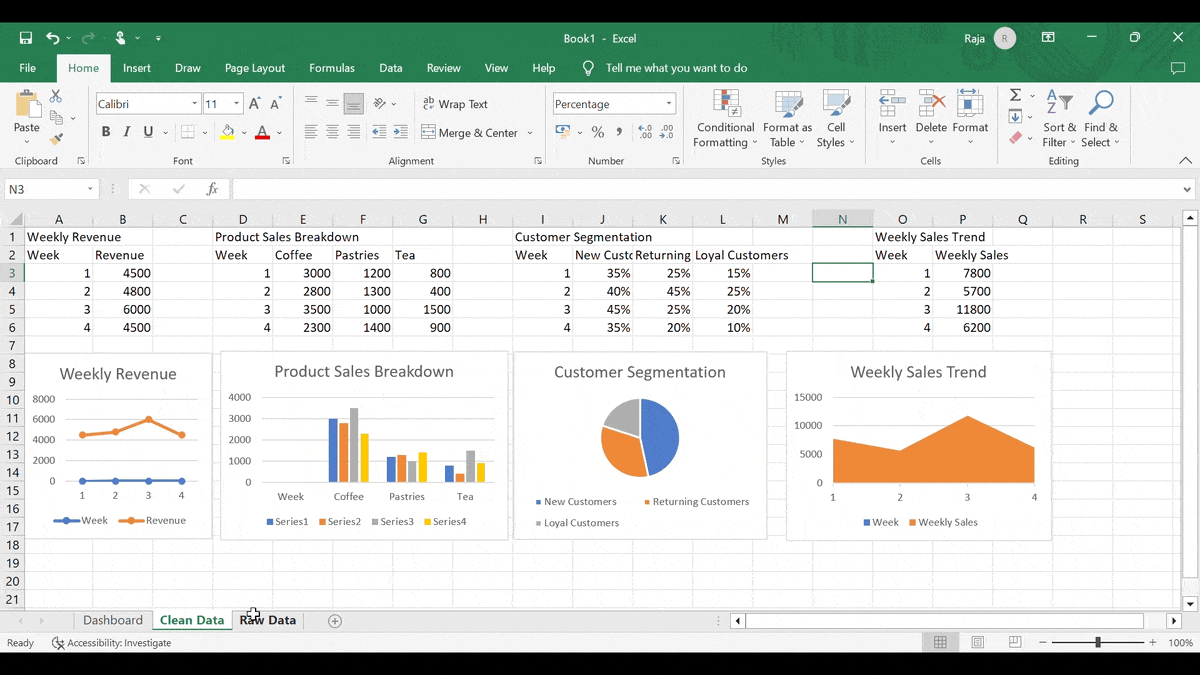Click Accessibility: Investigate in status bar
Viewport: 1200px width, 675px height.
(112, 643)
